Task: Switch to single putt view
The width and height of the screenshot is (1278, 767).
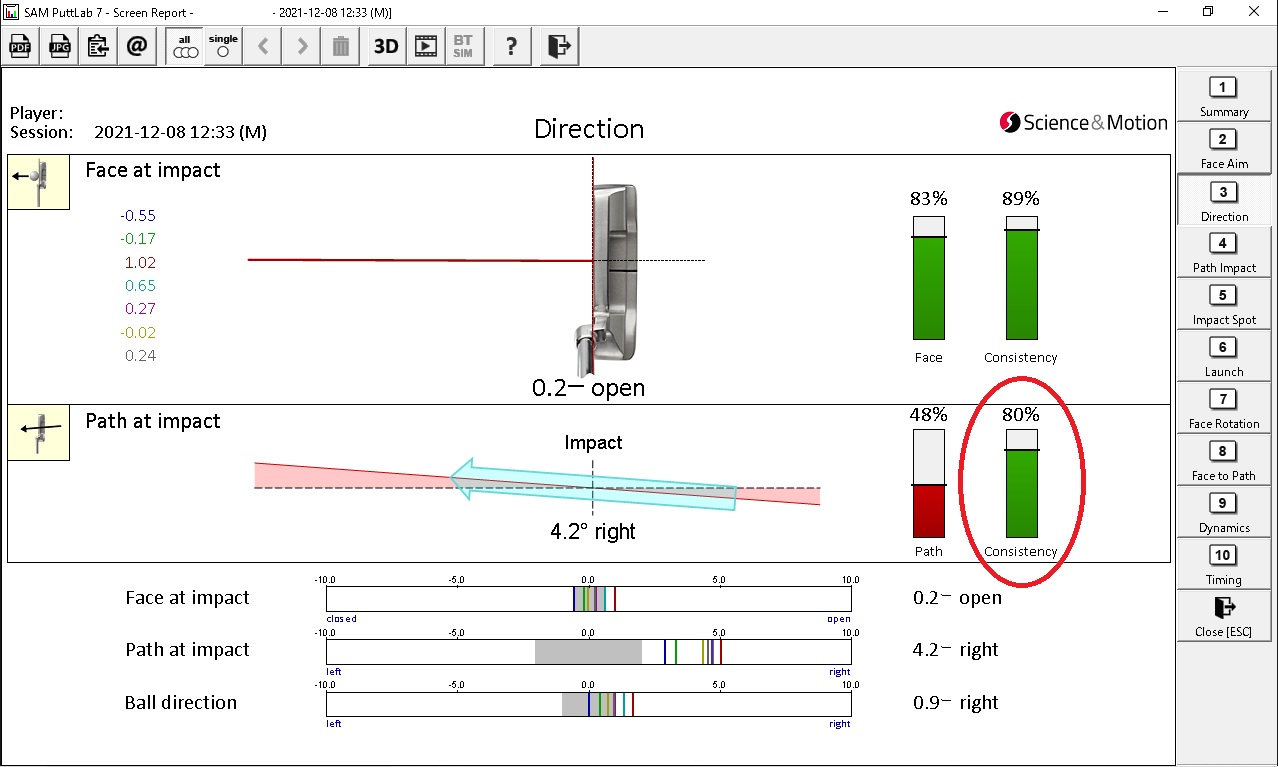Action: pyautogui.click(x=223, y=46)
